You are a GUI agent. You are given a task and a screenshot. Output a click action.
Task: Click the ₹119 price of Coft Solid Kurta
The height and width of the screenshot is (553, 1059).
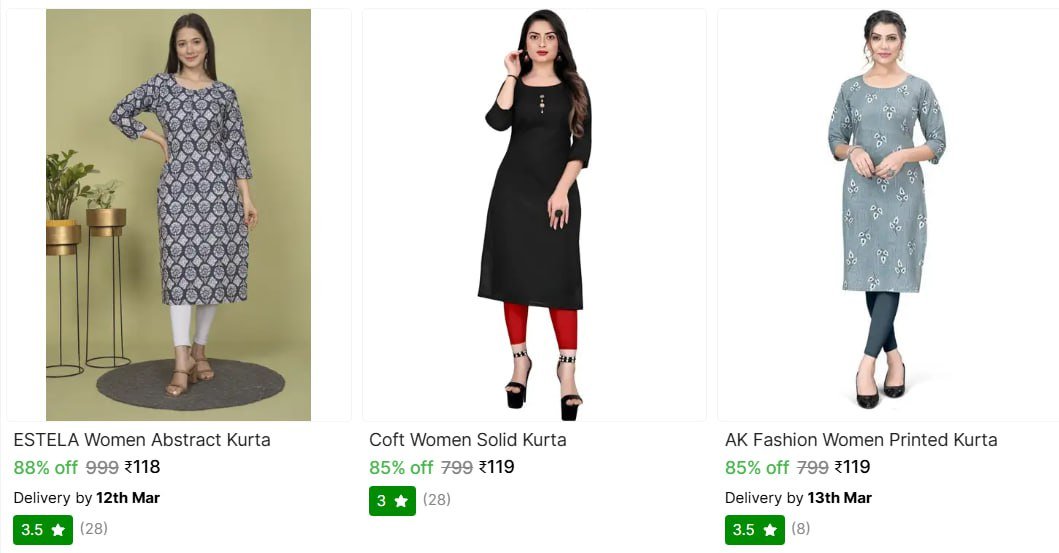[x=497, y=467]
